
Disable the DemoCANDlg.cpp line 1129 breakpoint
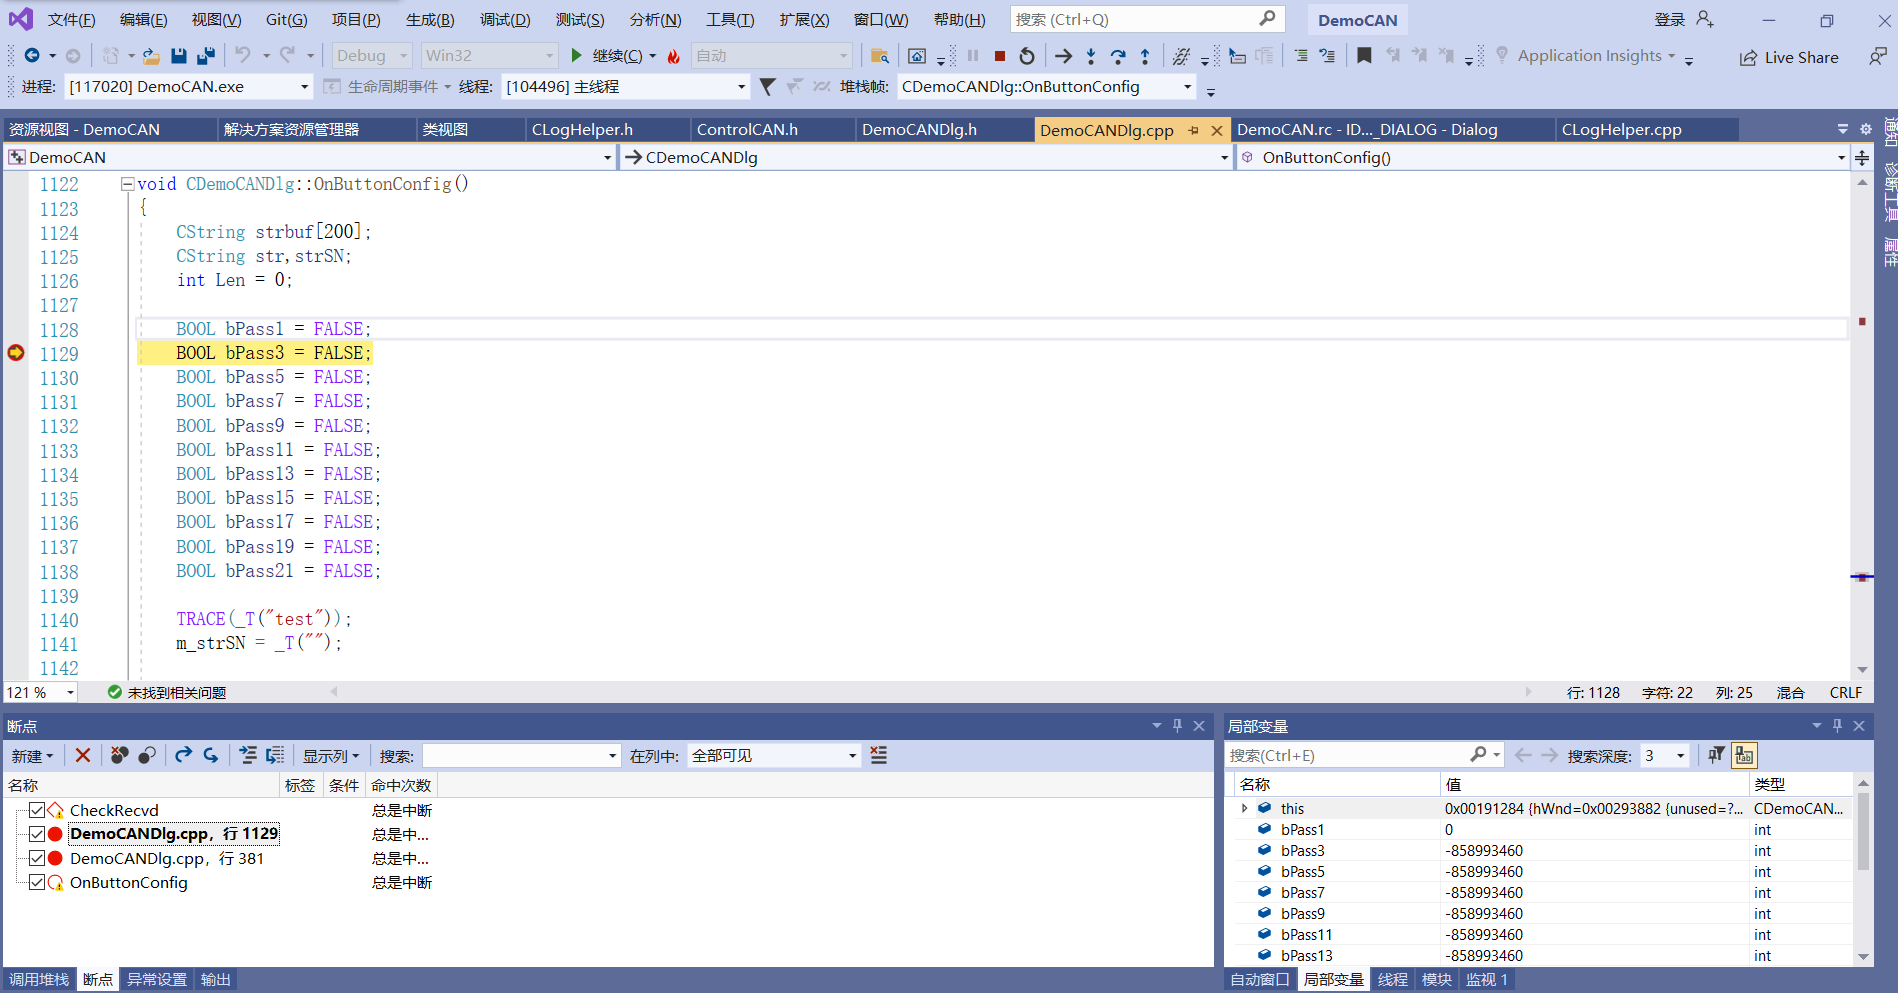click(36, 833)
